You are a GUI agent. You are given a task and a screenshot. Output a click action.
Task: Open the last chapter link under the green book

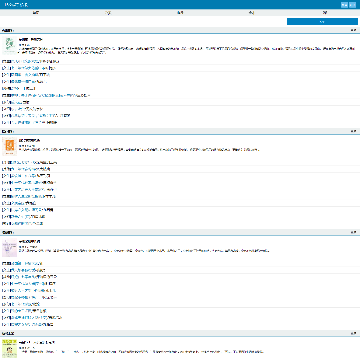[x=30, y=123]
